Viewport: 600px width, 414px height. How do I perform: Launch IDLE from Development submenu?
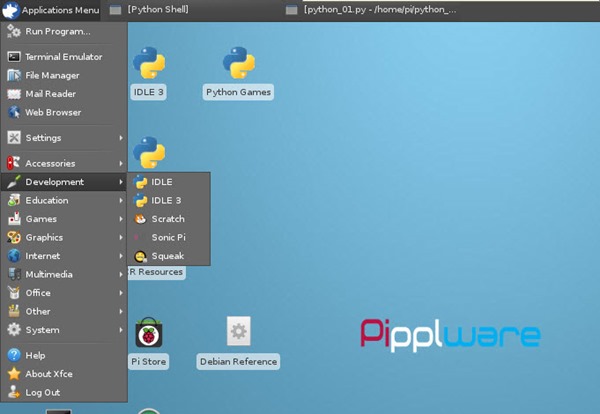tap(169, 182)
